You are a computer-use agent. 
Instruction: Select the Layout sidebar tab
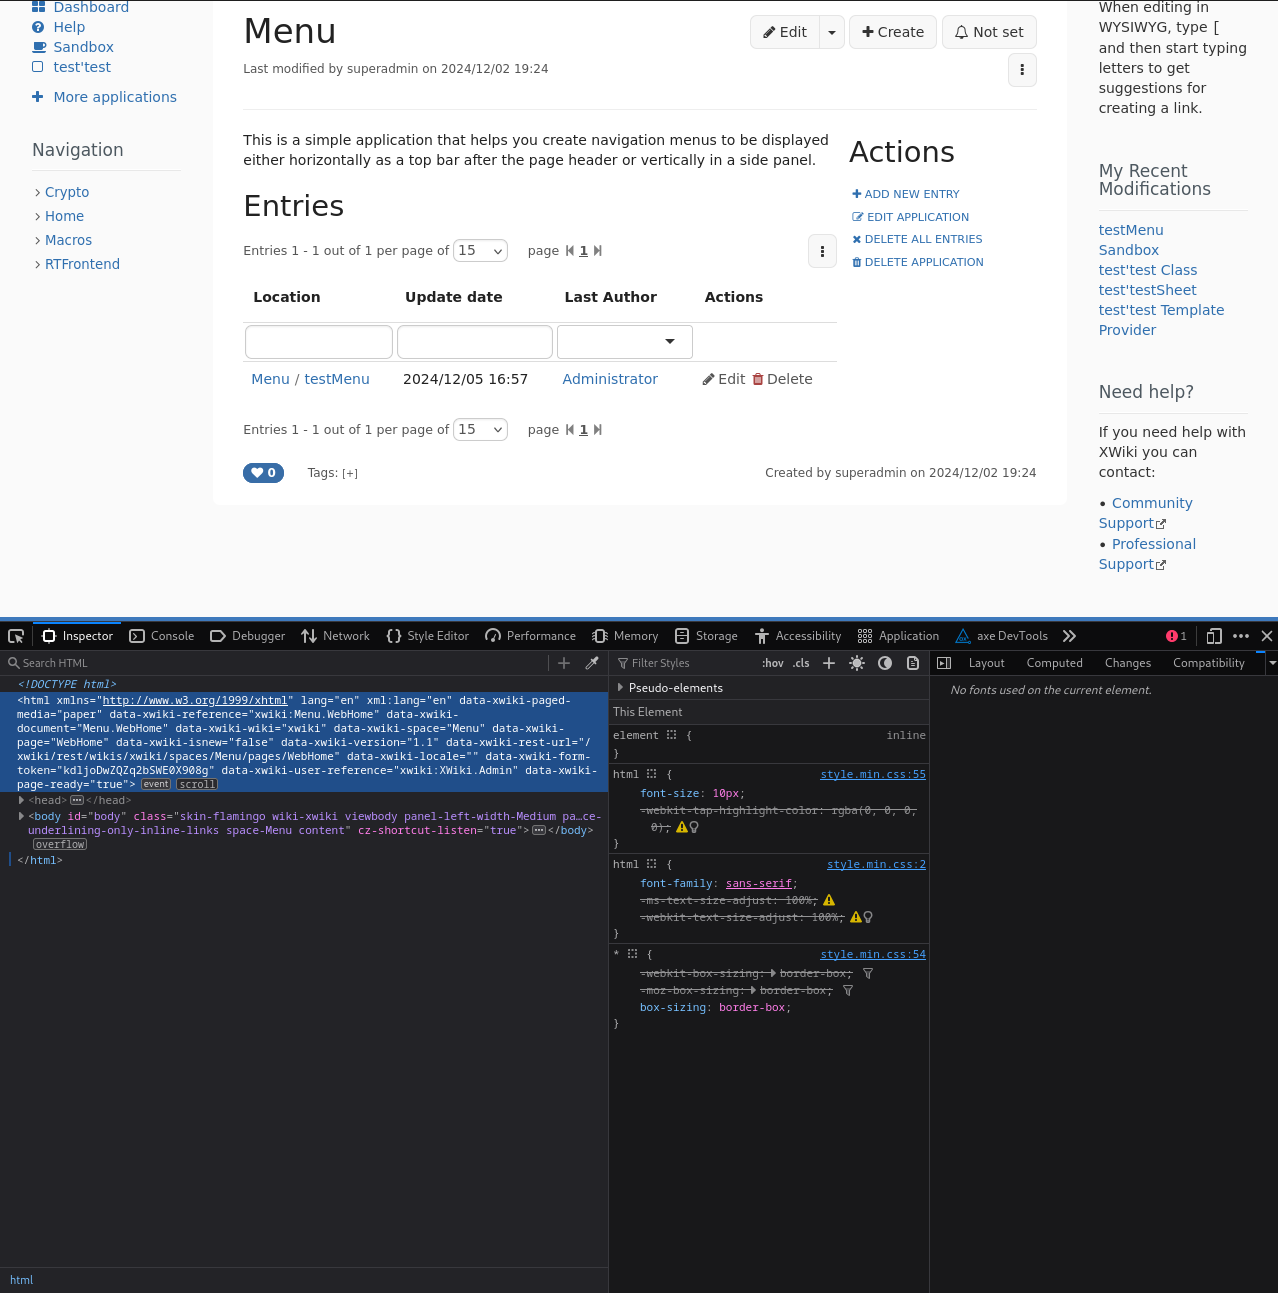click(x=986, y=663)
